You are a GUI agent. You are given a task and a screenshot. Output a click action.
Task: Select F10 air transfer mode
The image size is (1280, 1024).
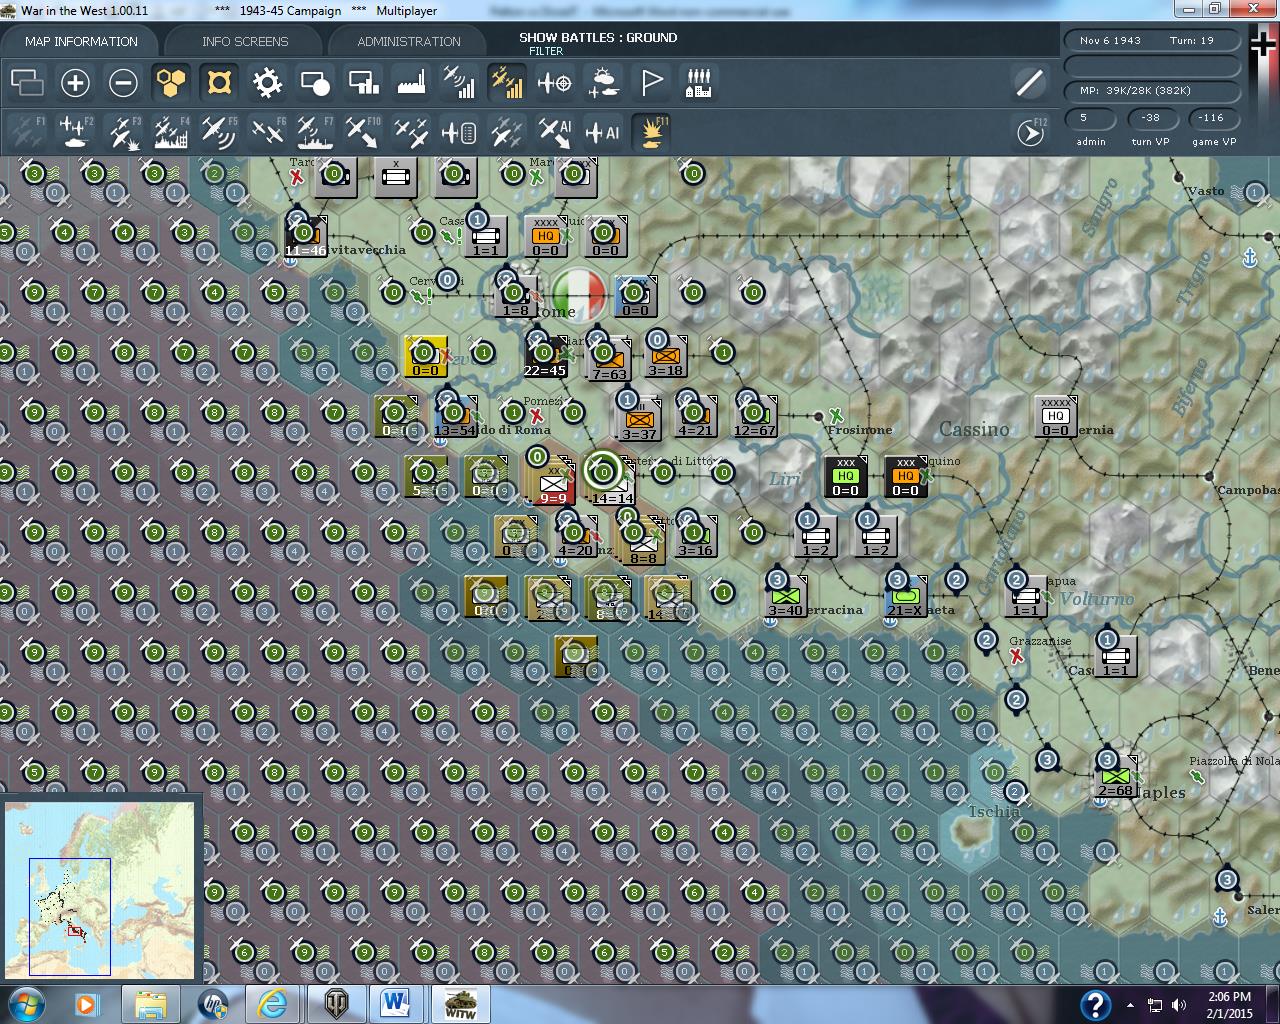tap(363, 132)
